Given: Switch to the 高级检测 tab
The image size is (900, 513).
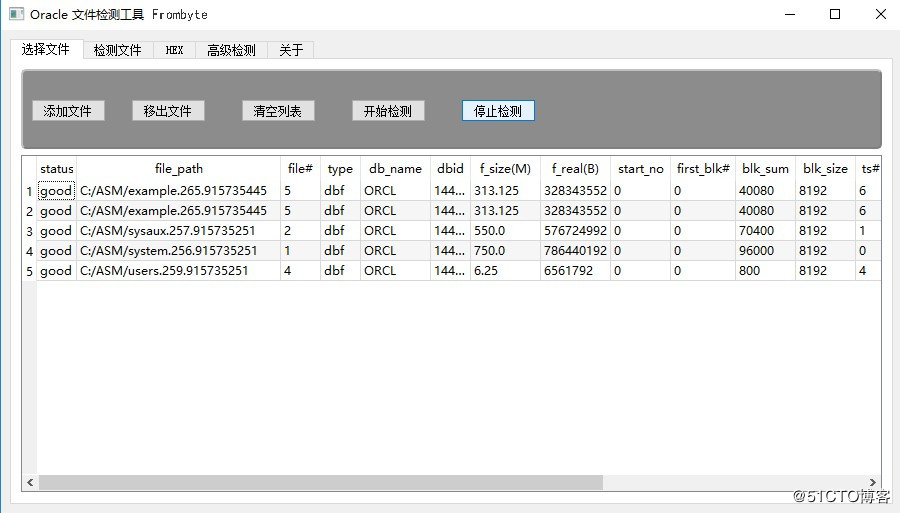Looking at the screenshot, I should click(231, 50).
